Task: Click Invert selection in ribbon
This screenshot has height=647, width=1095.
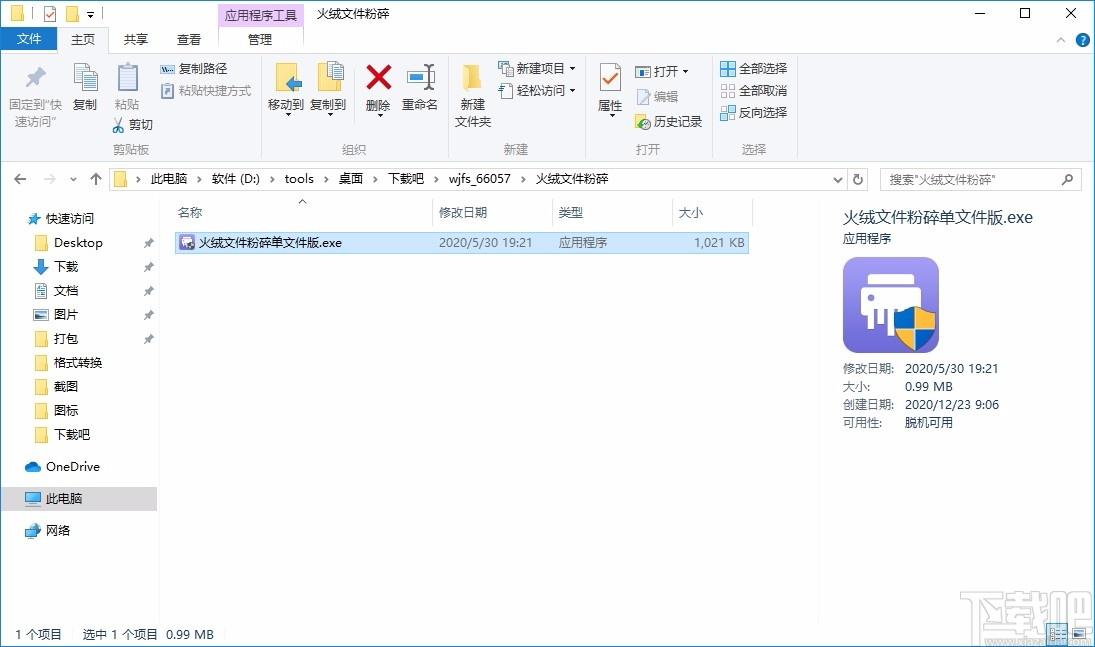Action: [754, 112]
